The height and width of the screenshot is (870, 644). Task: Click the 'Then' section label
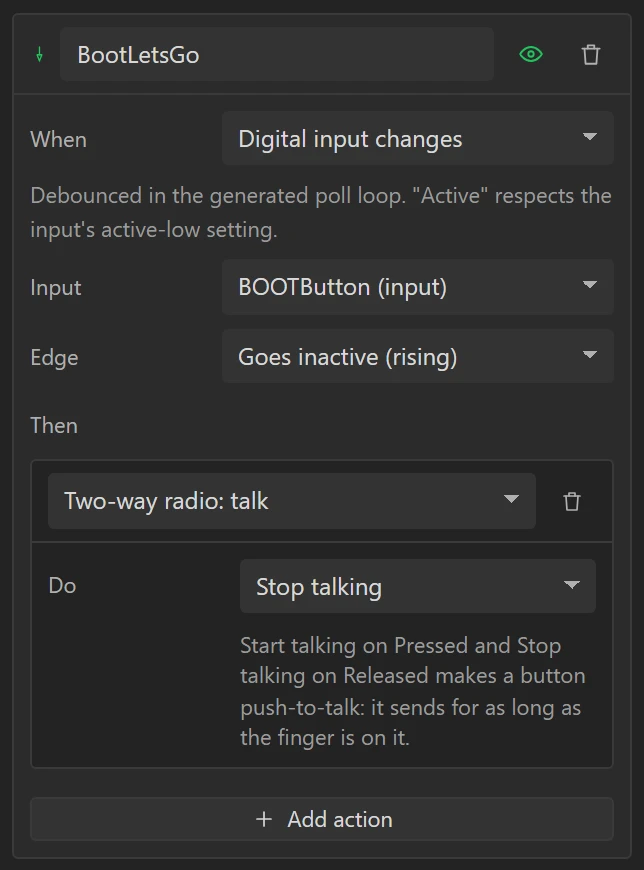tap(54, 426)
